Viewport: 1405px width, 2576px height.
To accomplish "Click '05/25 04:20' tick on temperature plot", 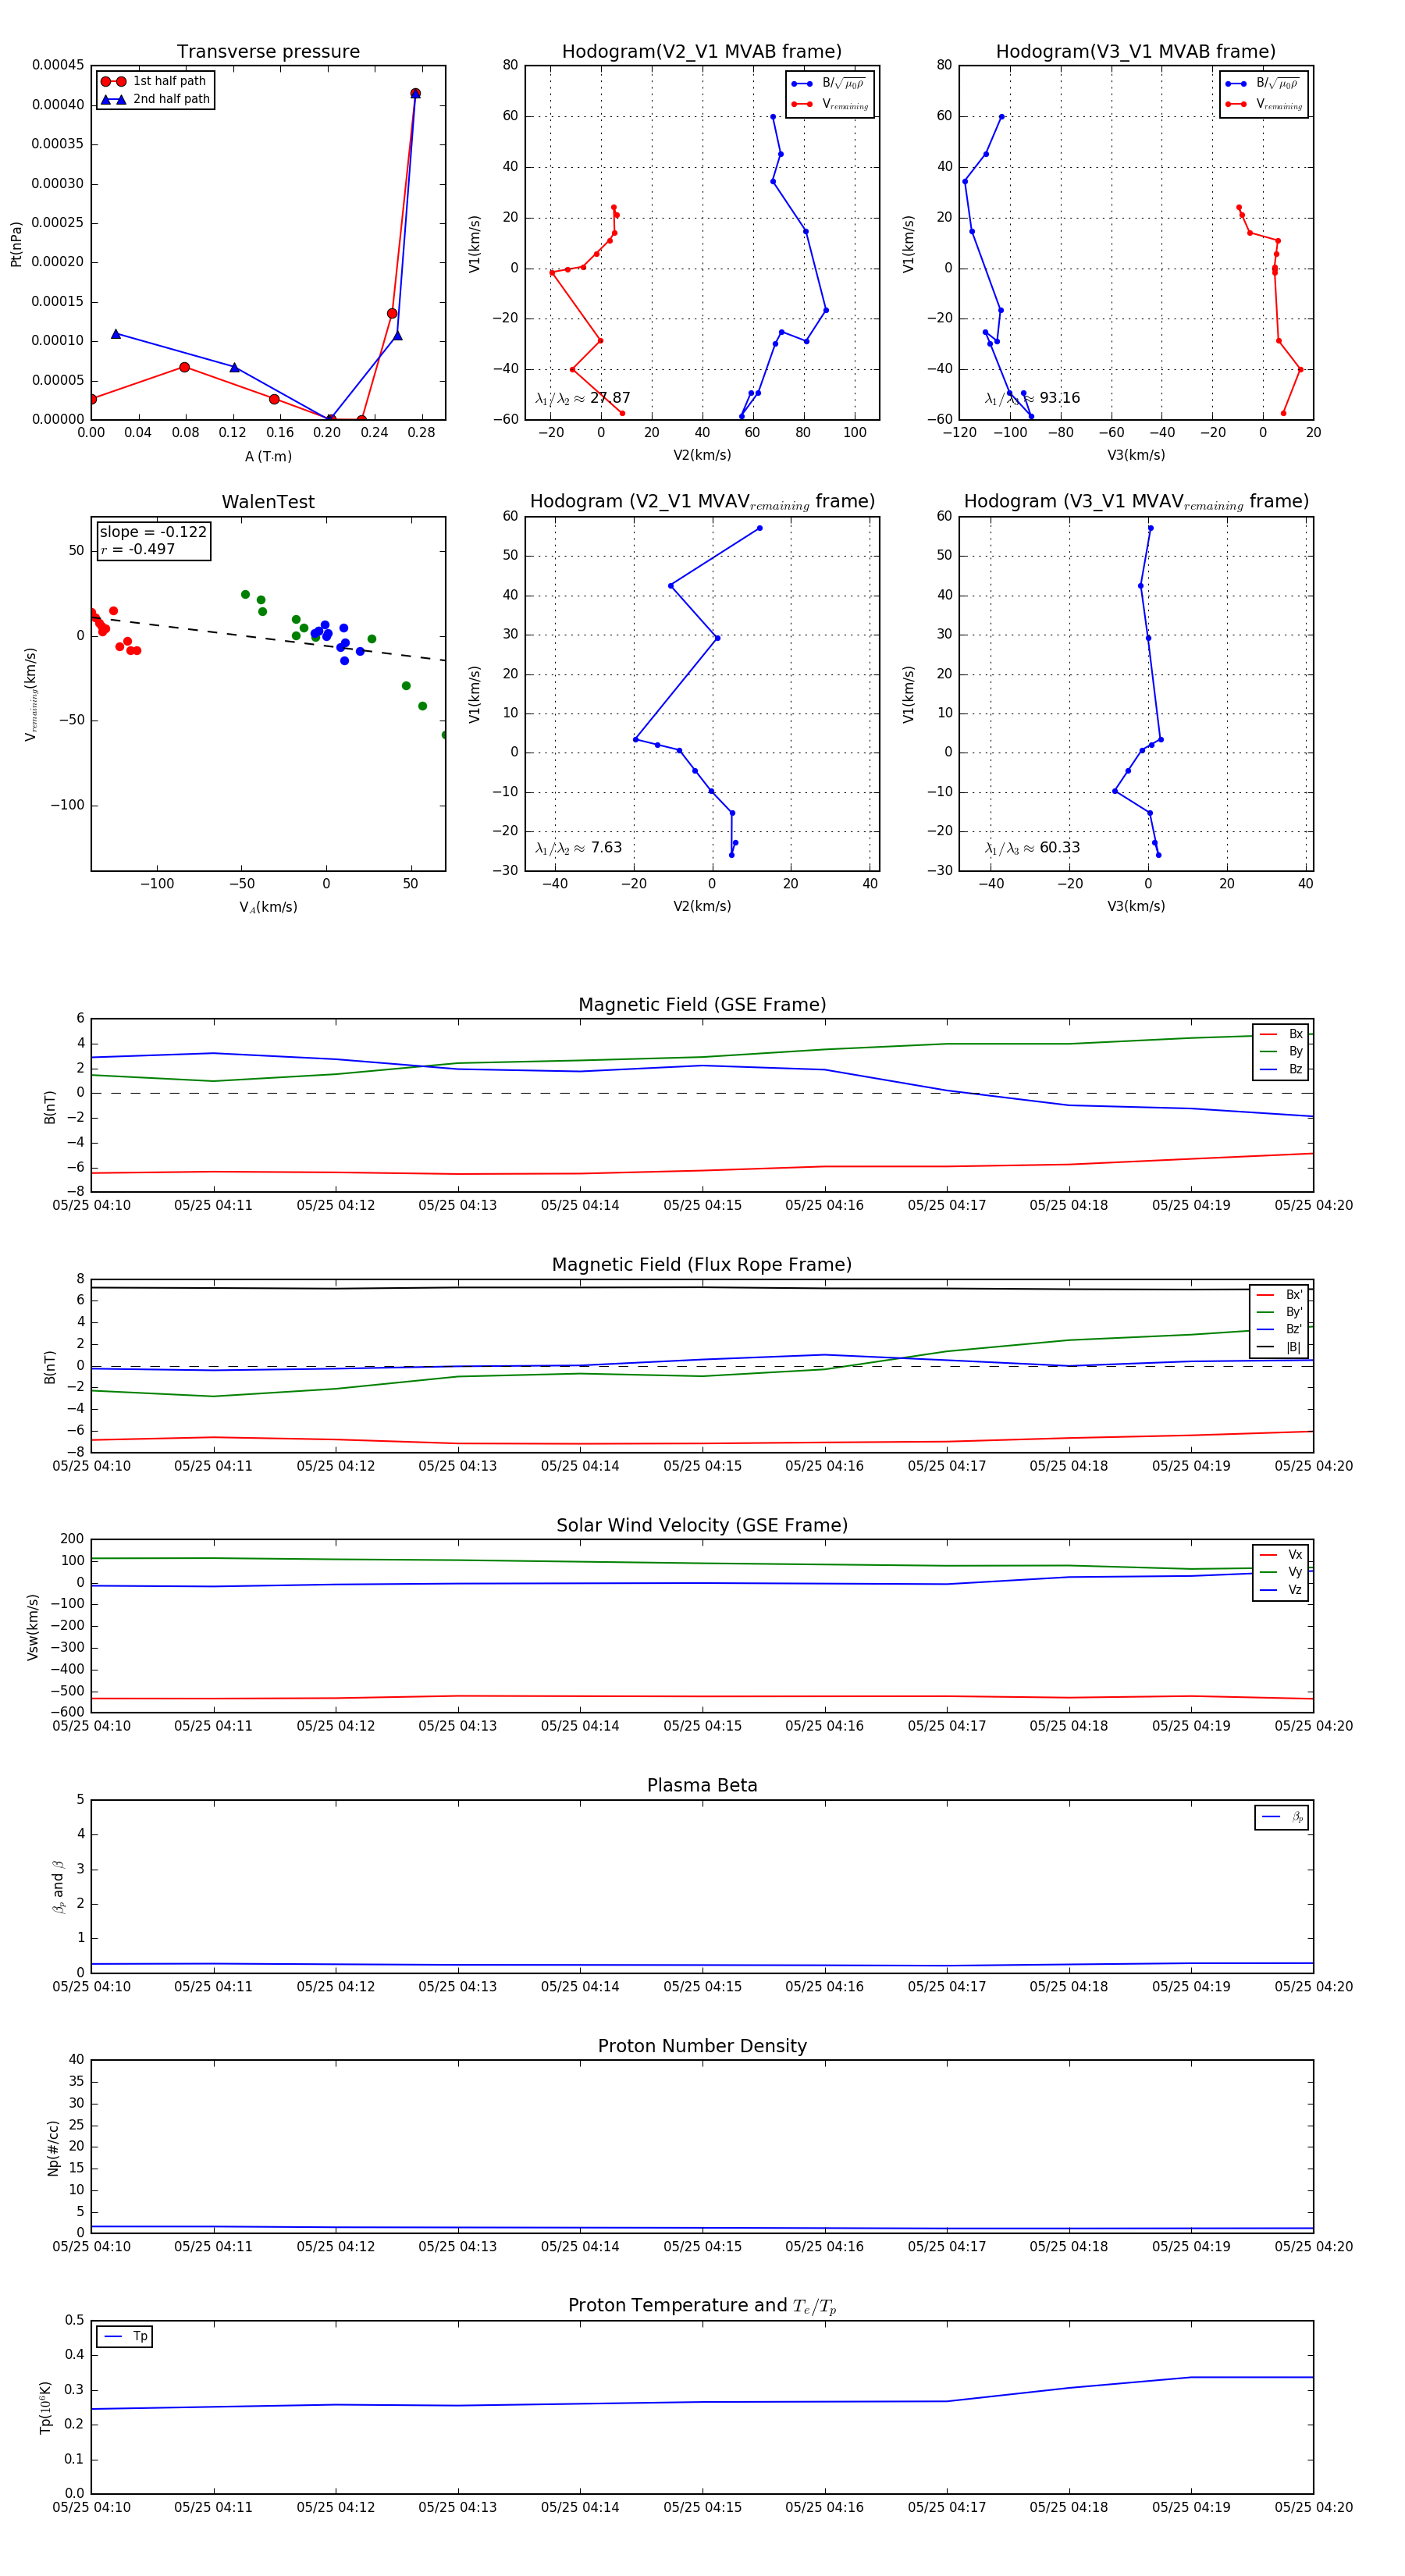I will (1313, 2507).
